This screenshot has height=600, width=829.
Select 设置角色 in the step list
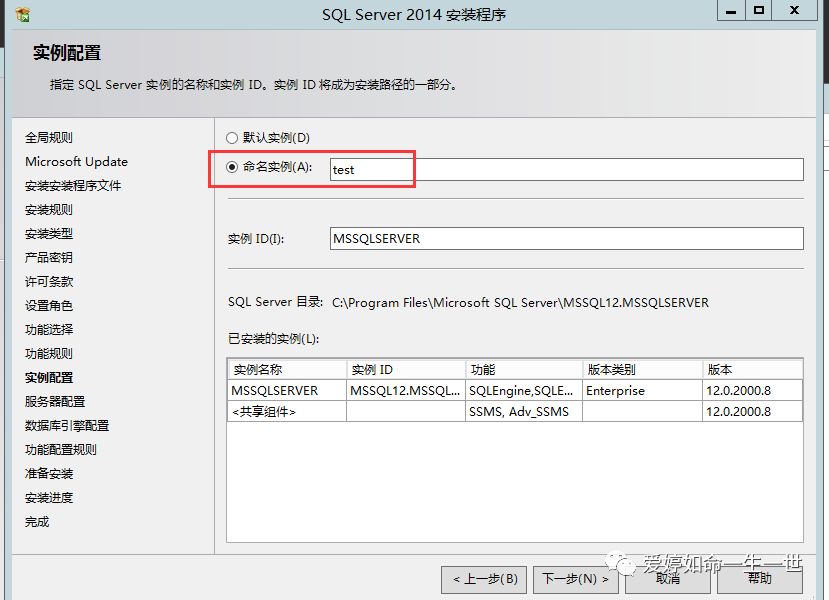[x=49, y=306]
